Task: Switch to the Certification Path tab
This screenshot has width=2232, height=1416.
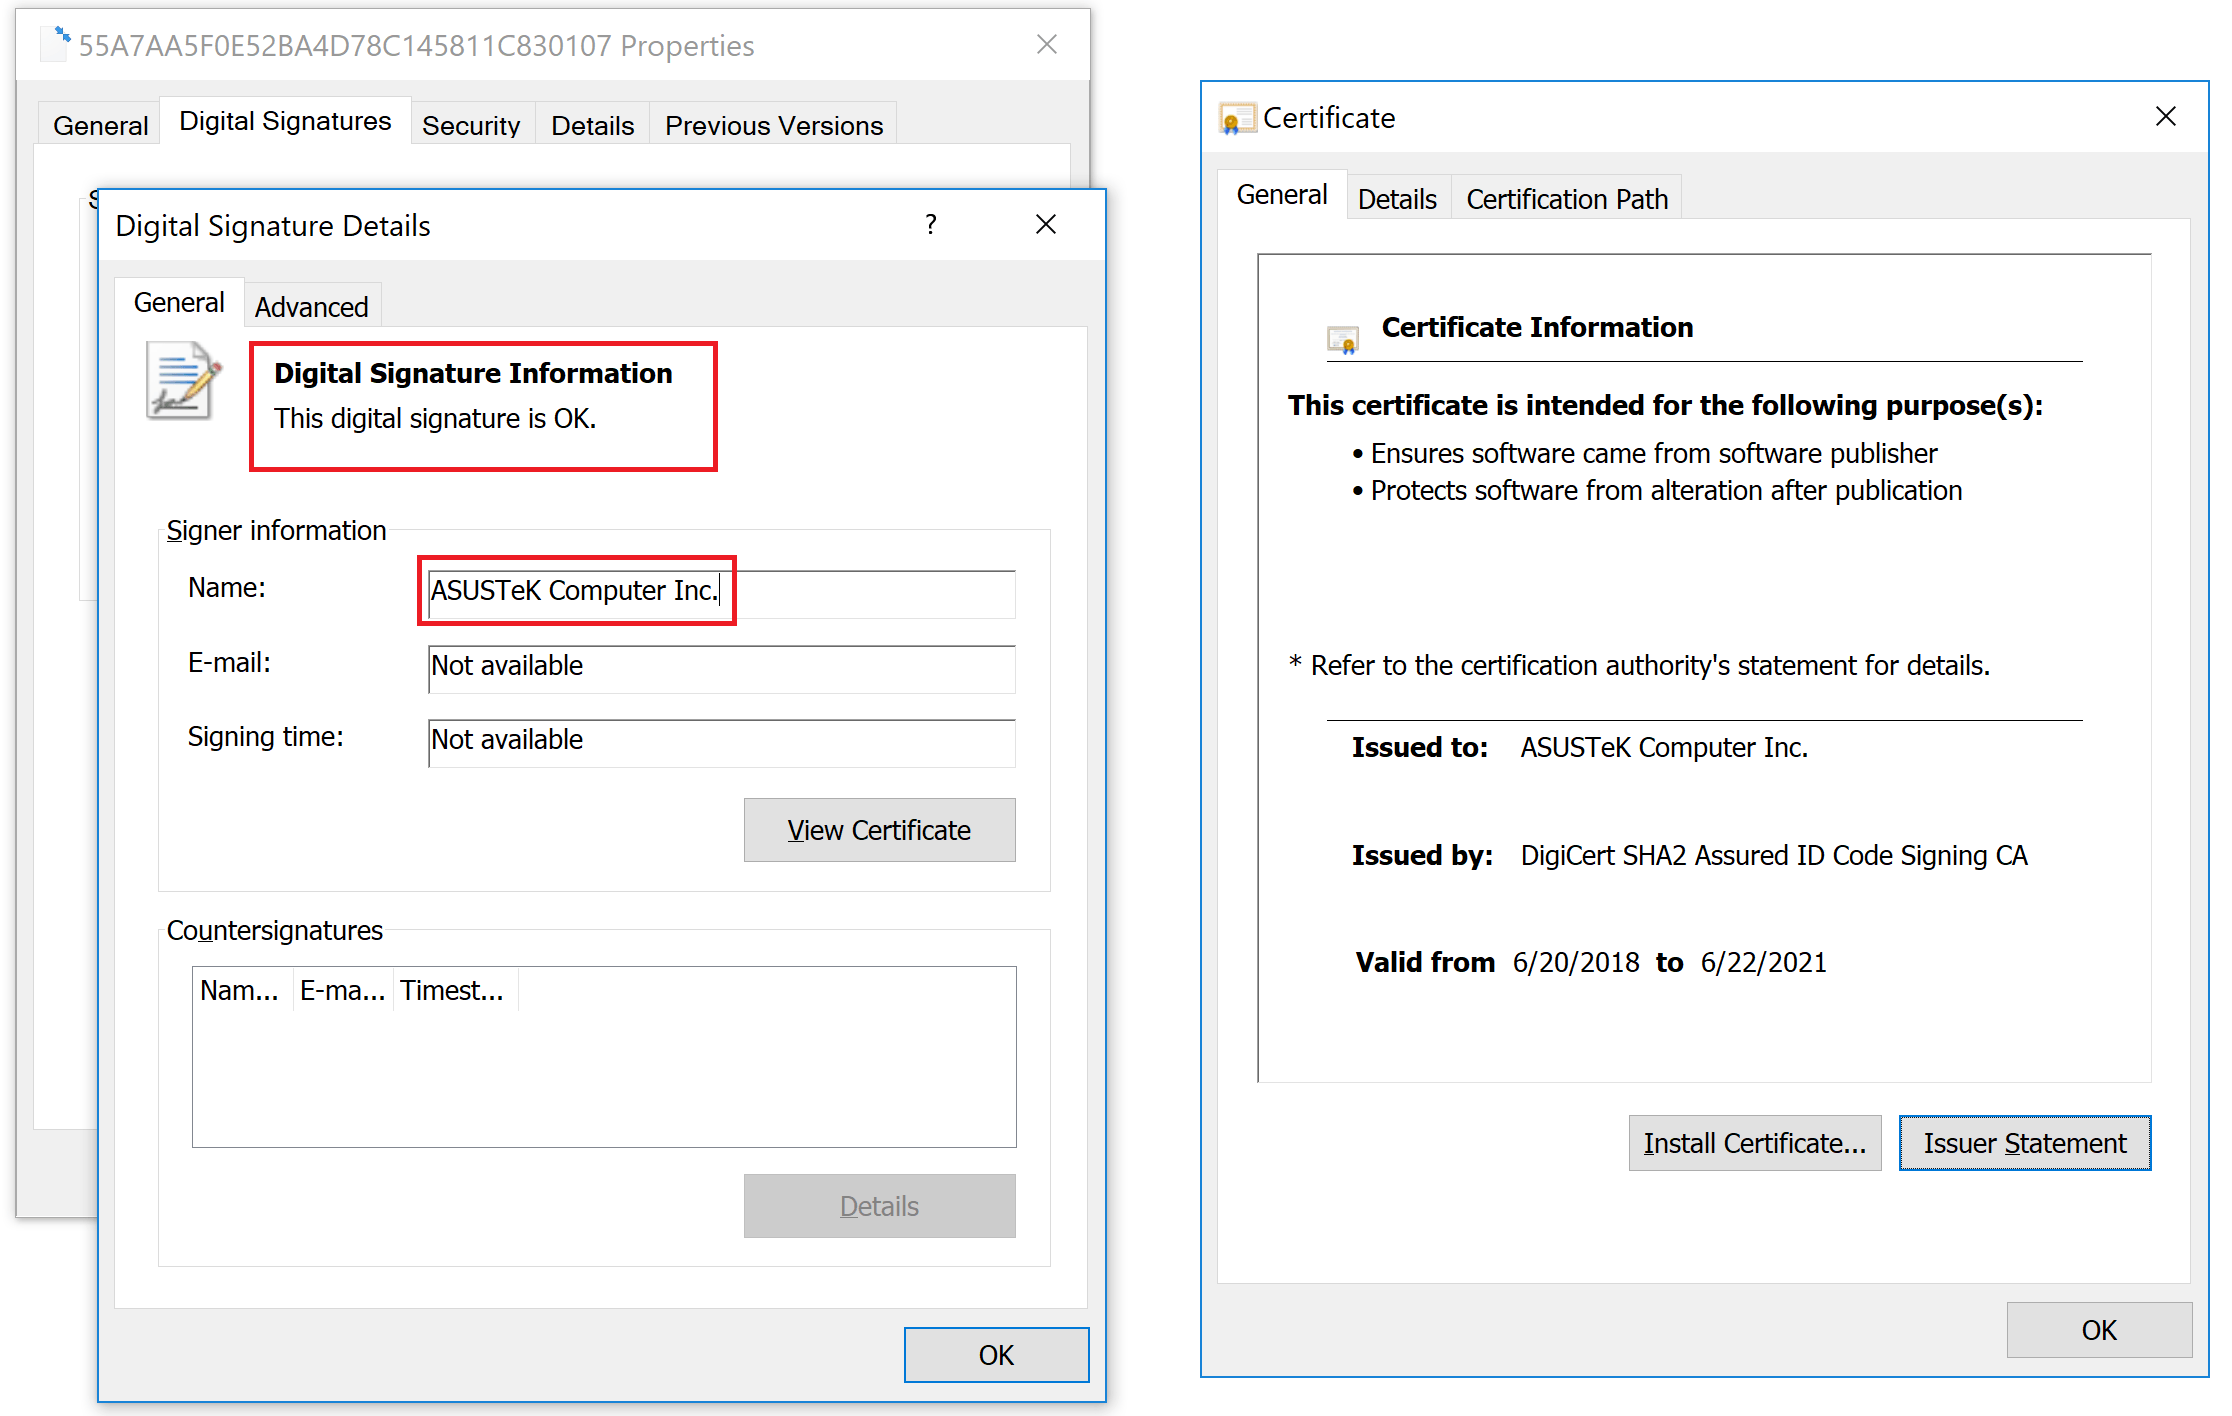Action: click(1565, 197)
